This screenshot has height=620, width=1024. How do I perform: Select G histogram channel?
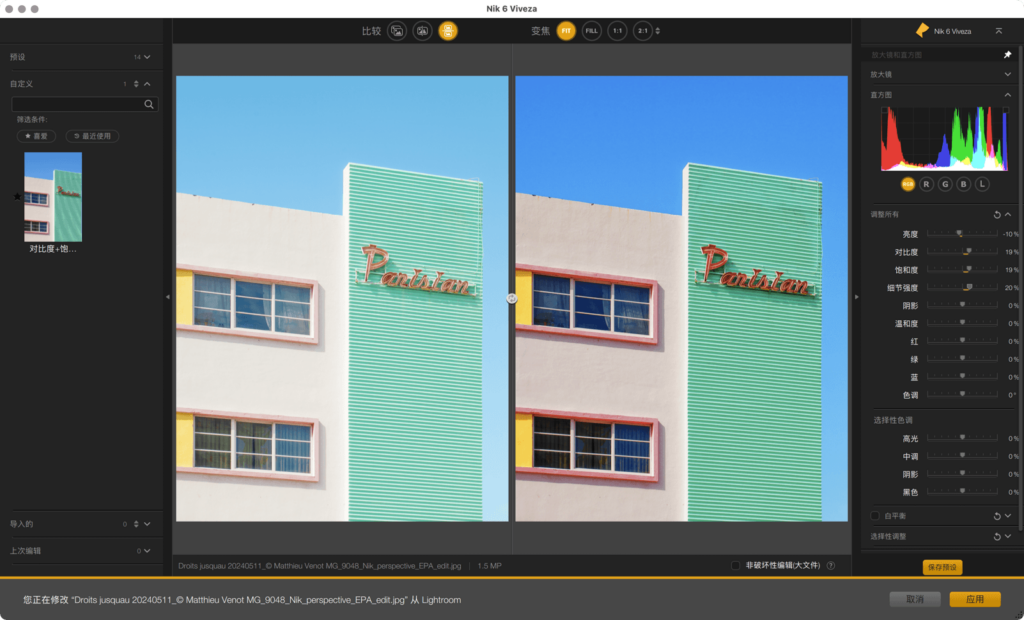945,184
